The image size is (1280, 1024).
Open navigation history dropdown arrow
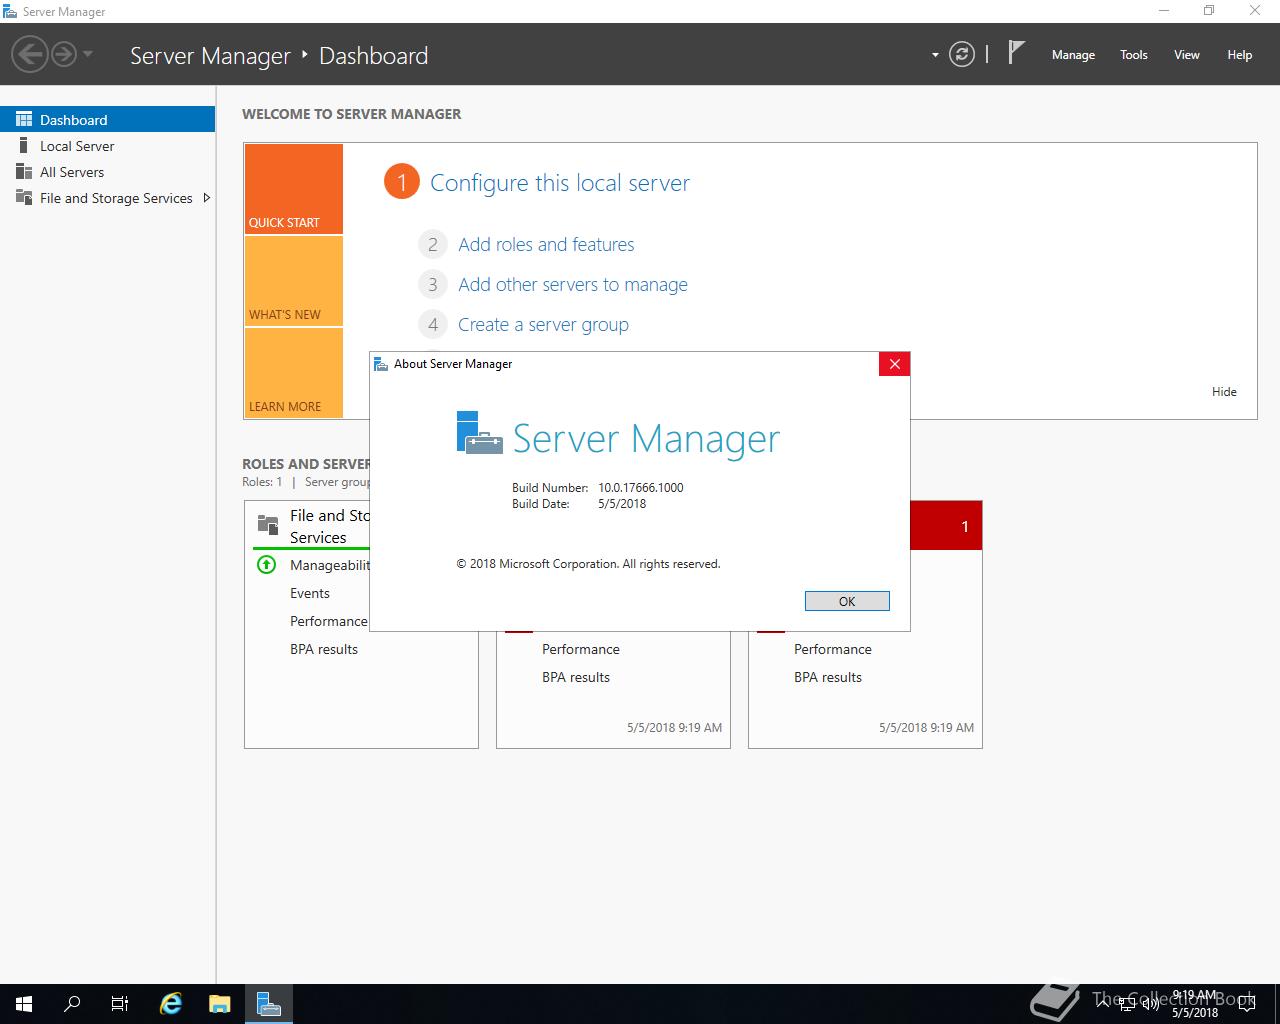tap(88, 54)
